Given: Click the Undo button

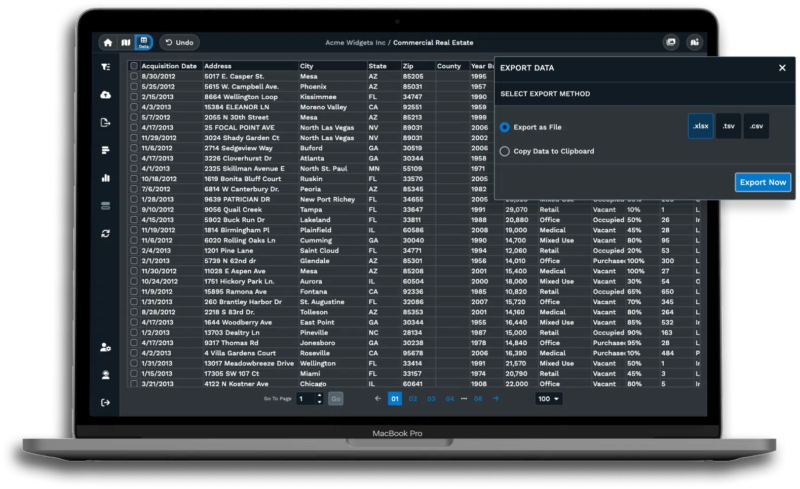Looking at the screenshot, I should [178, 43].
